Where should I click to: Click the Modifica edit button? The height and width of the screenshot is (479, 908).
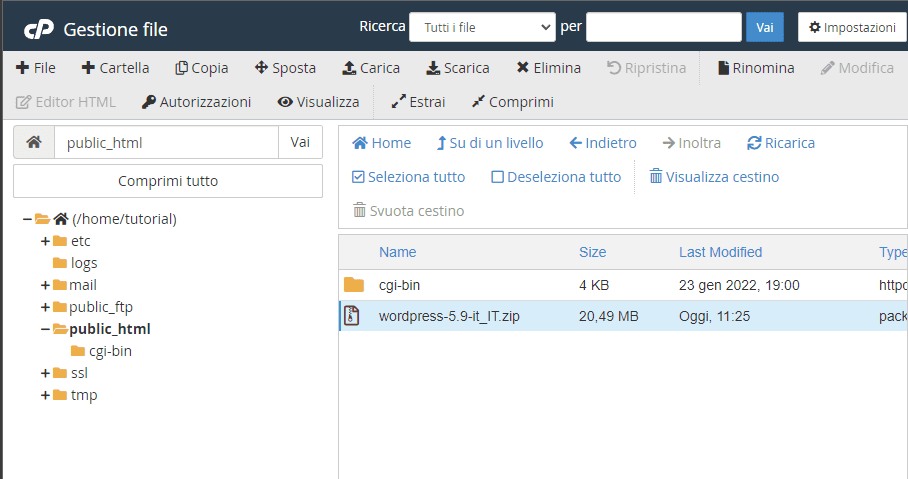tap(857, 68)
